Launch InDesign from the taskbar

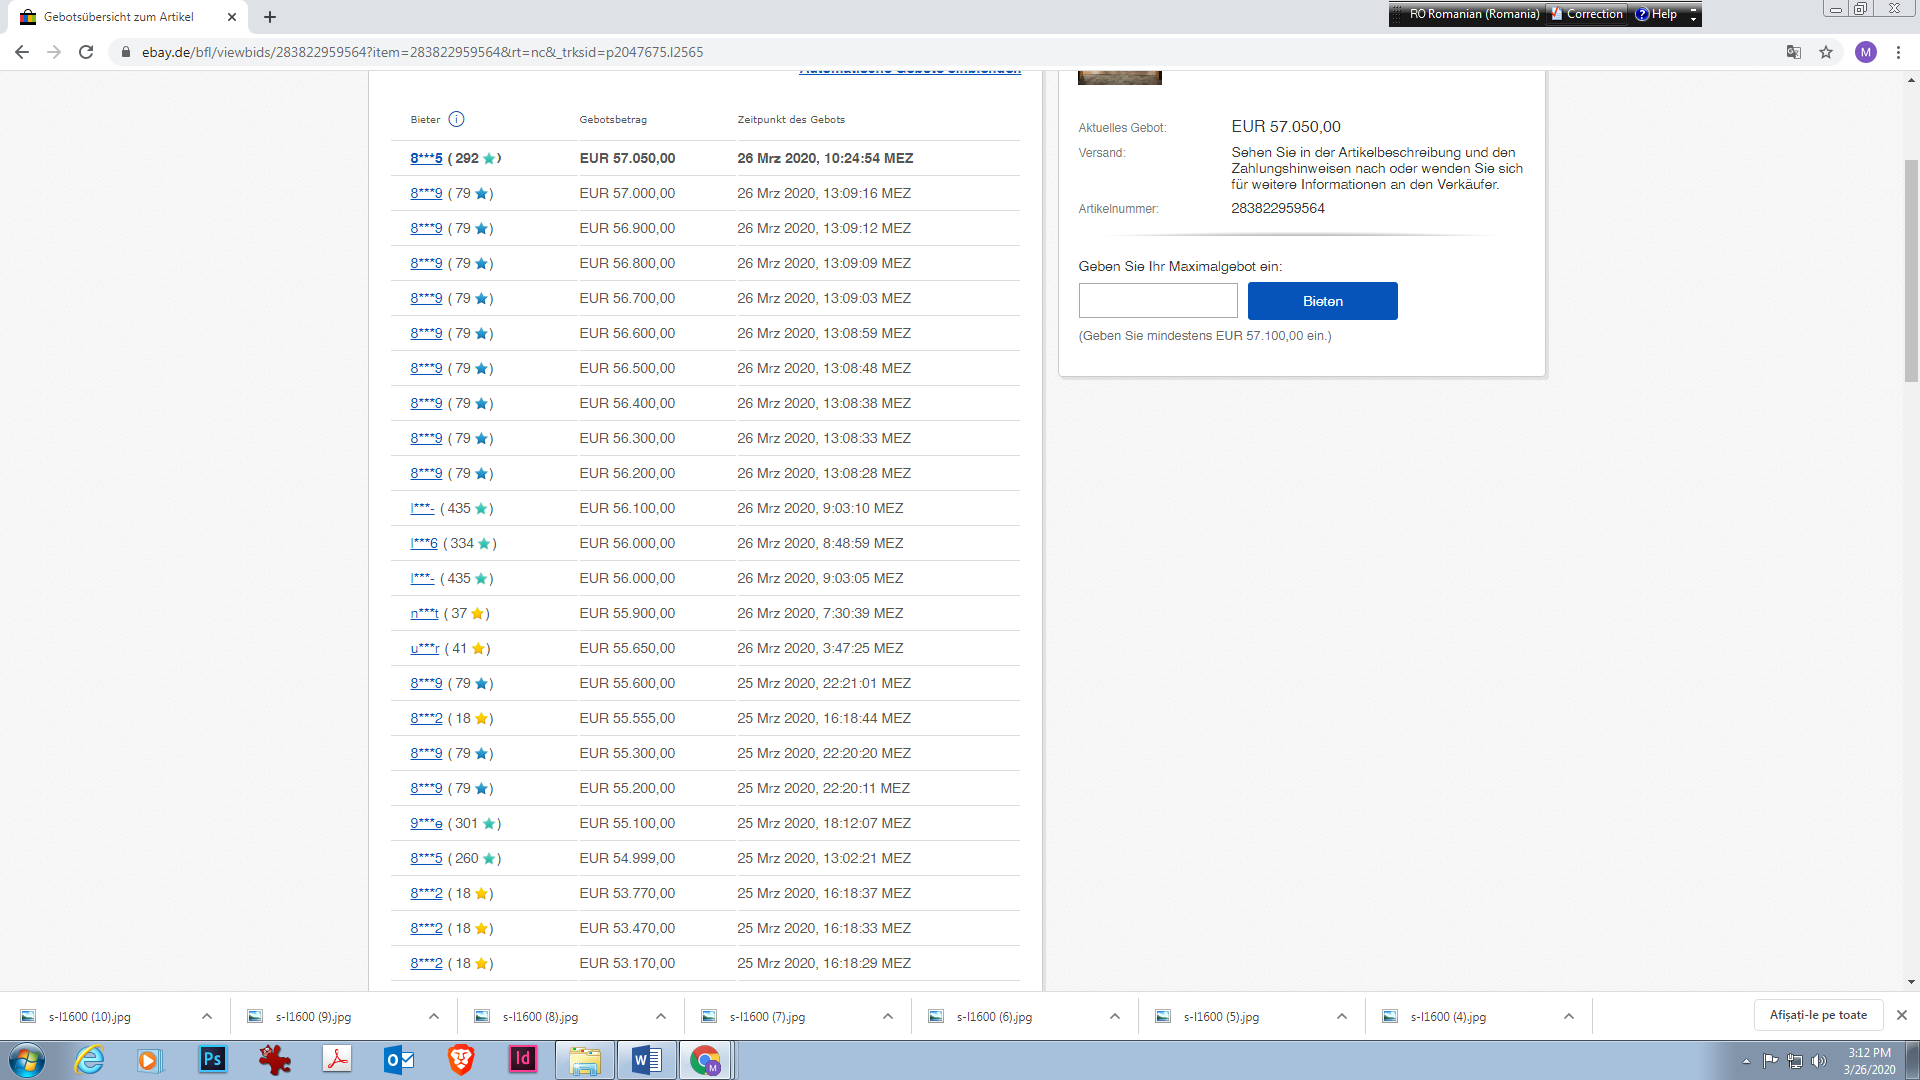pyautogui.click(x=523, y=1059)
